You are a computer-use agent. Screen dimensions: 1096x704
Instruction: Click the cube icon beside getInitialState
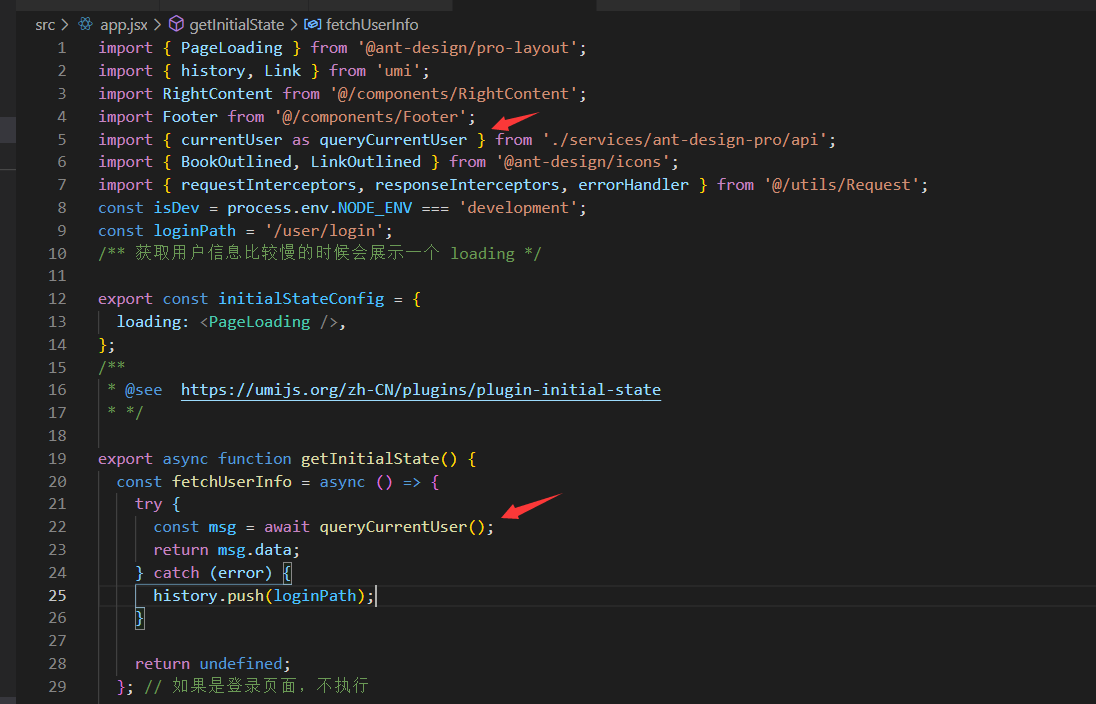(176, 24)
